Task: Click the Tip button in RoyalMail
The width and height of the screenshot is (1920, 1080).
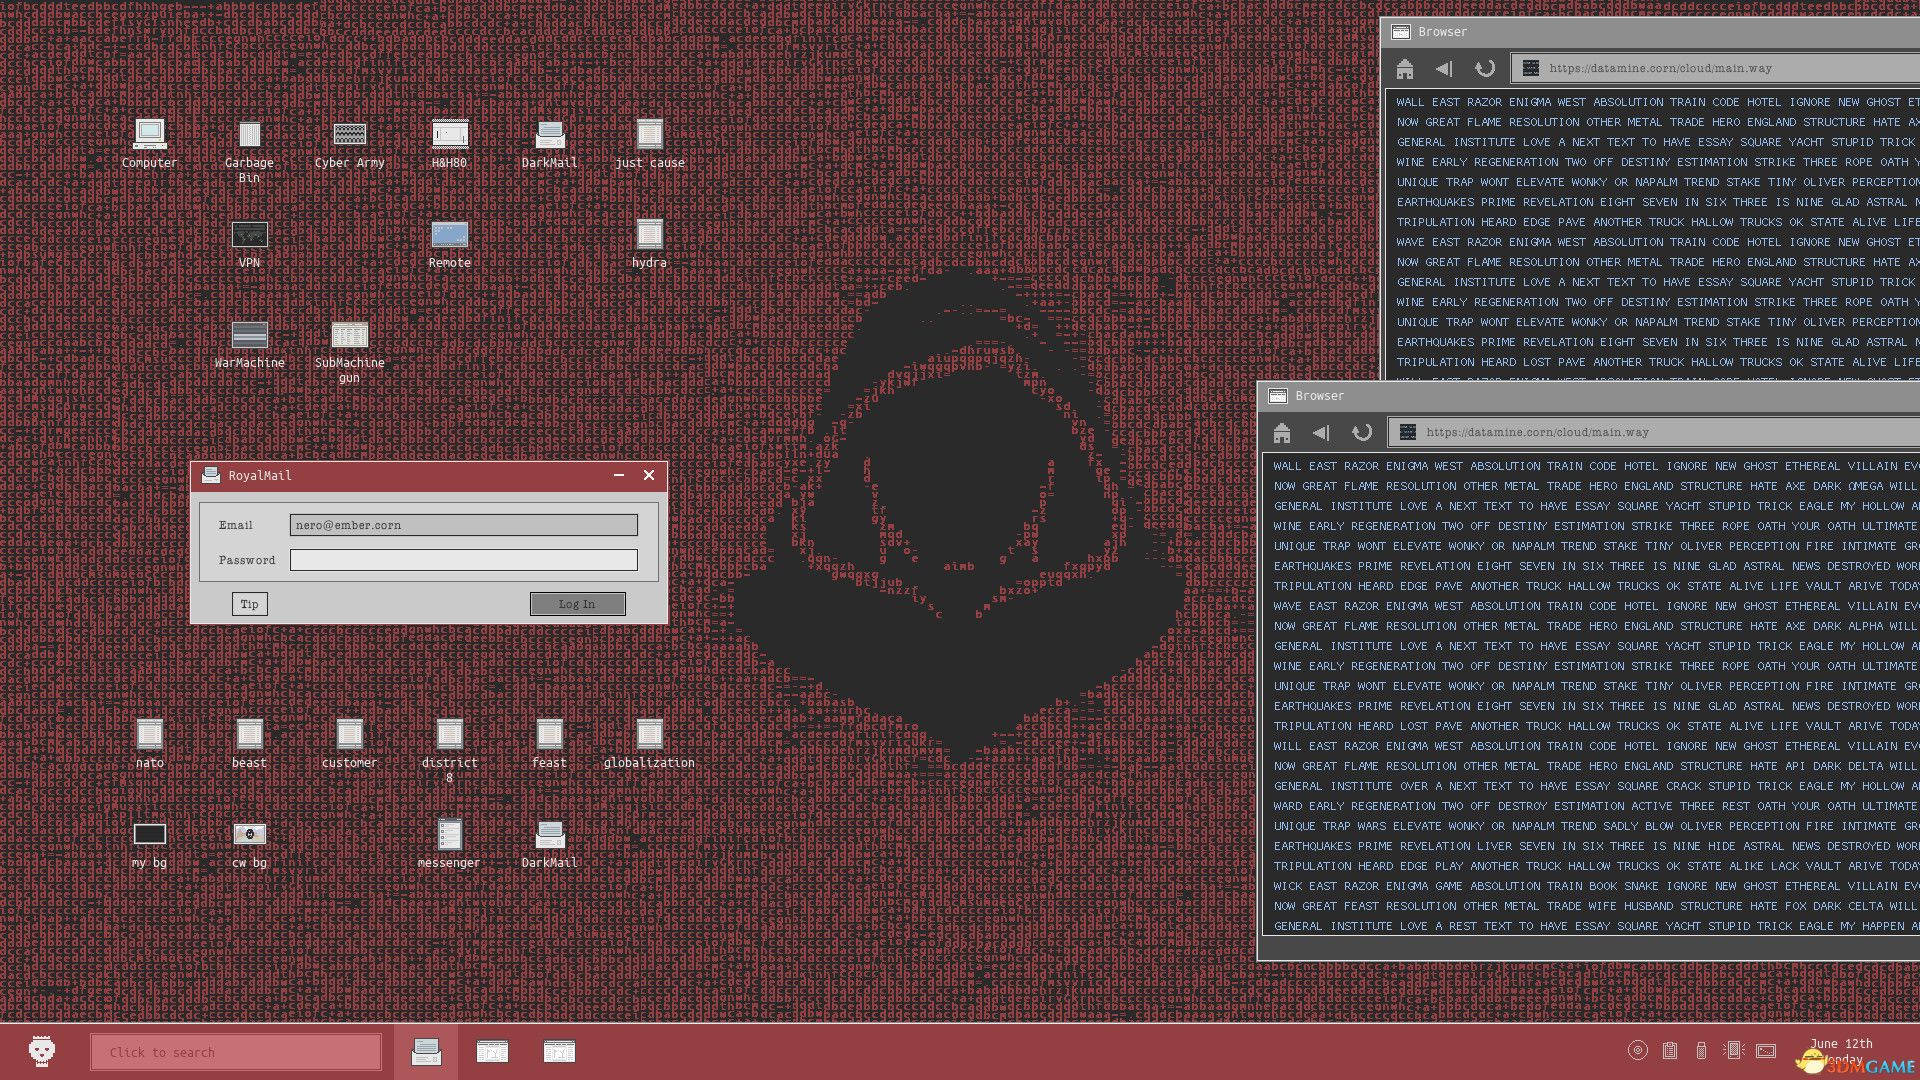Action: tap(249, 604)
